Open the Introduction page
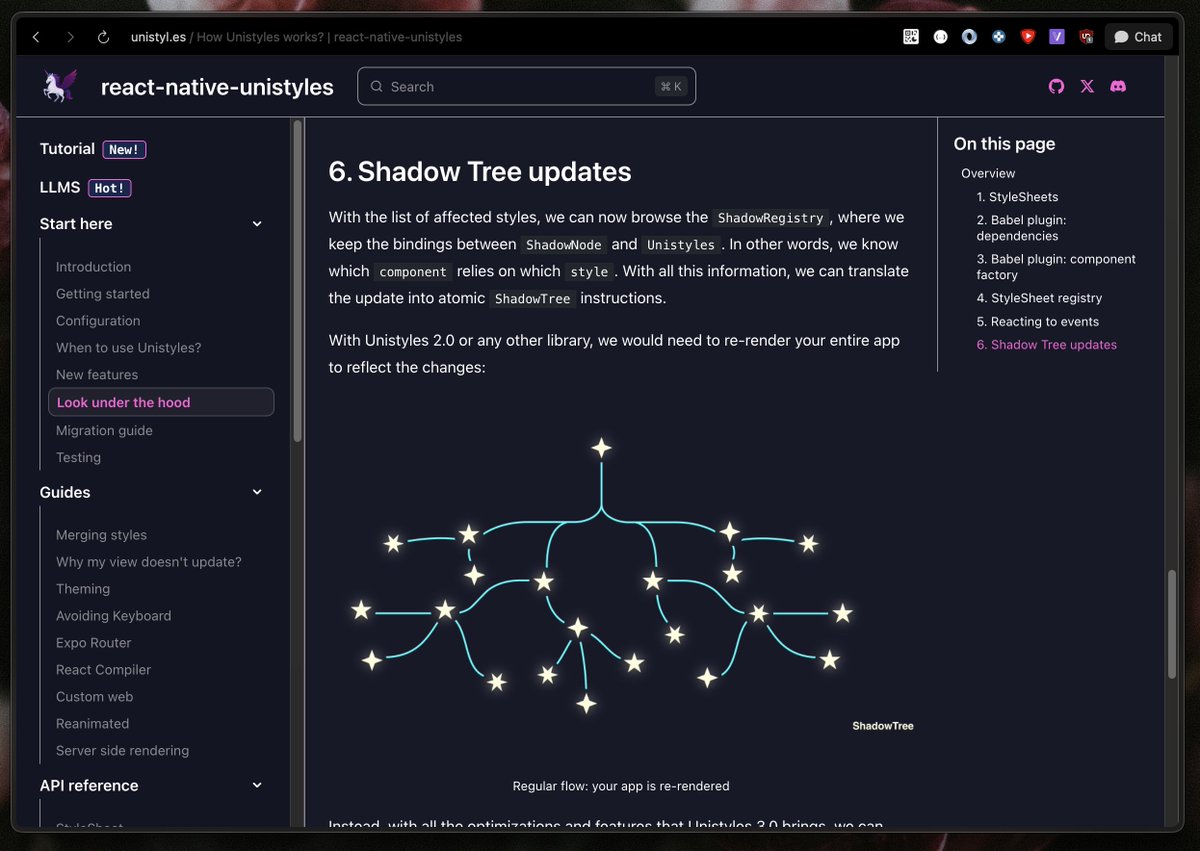 pos(93,267)
